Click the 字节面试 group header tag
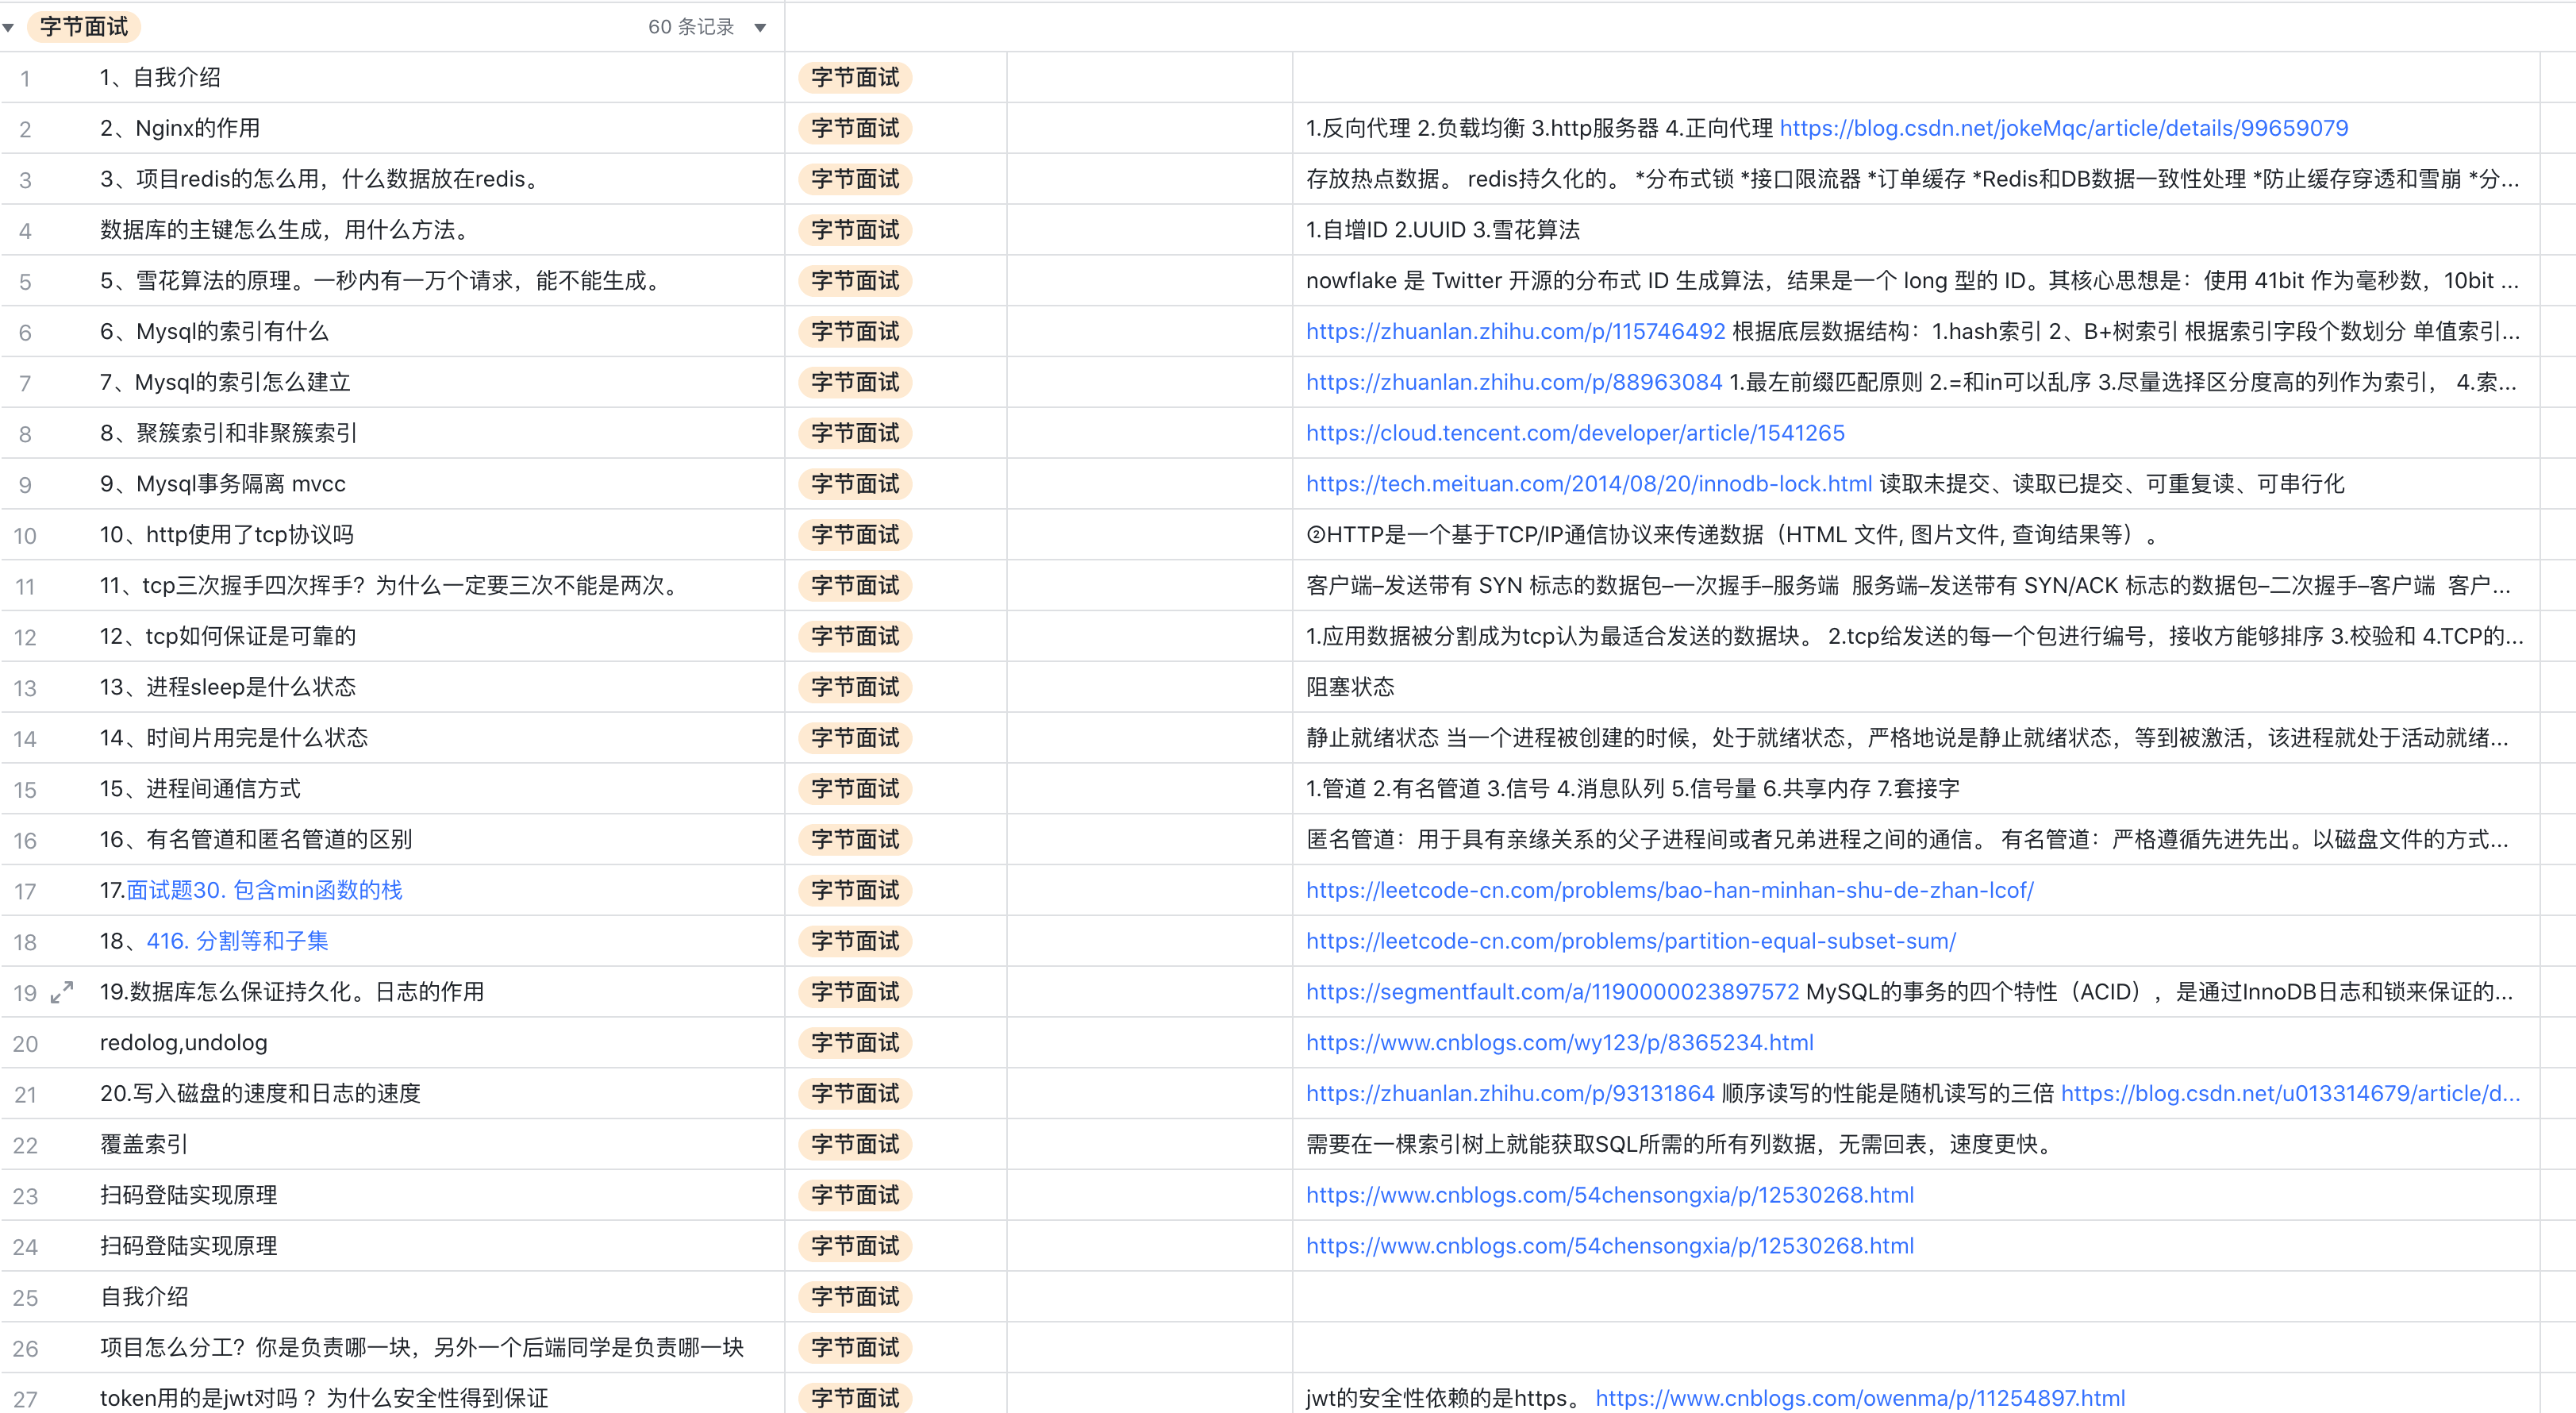Image resolution: width=2576 pixels, height=1413 pixels. point(84,27)
